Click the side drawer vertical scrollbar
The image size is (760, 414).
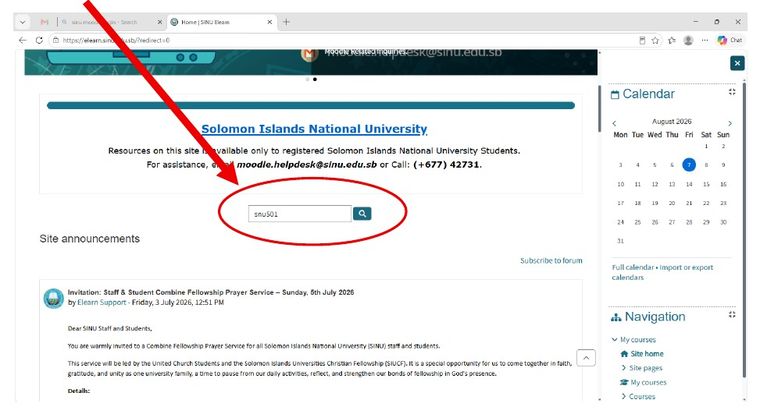[744, 228]
